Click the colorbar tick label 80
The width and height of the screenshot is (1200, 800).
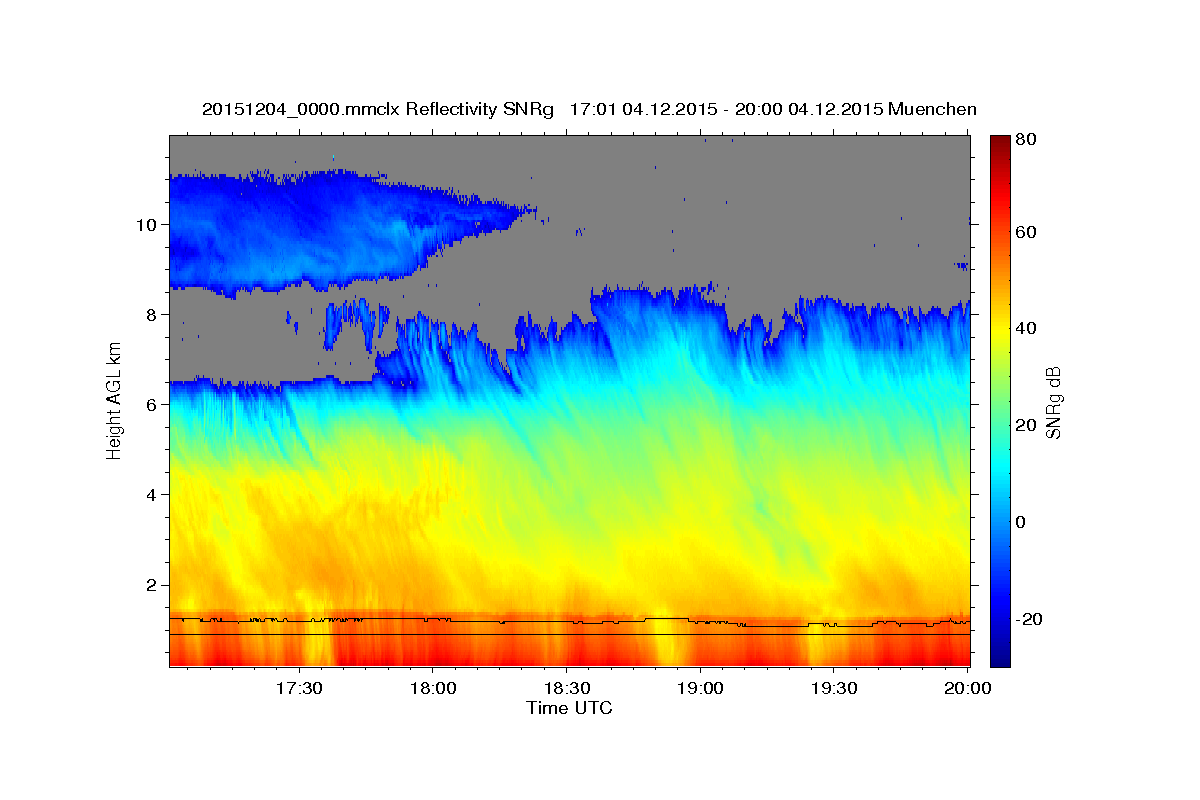tap(1025, 140)
